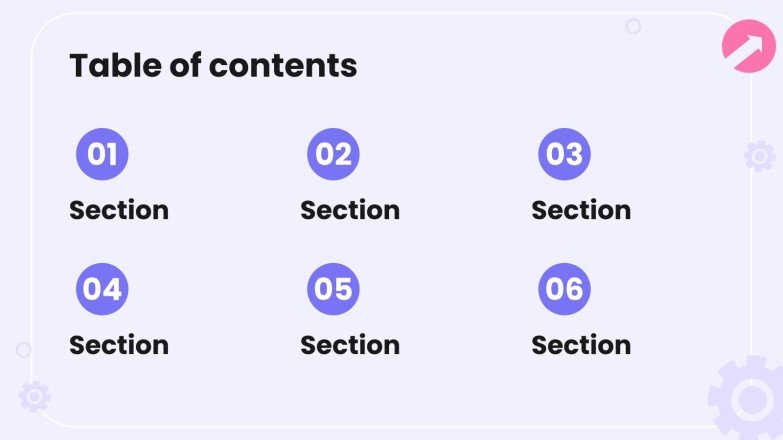
Task: Select the 04 numbered circle
Action: click(x=102, y=289)
